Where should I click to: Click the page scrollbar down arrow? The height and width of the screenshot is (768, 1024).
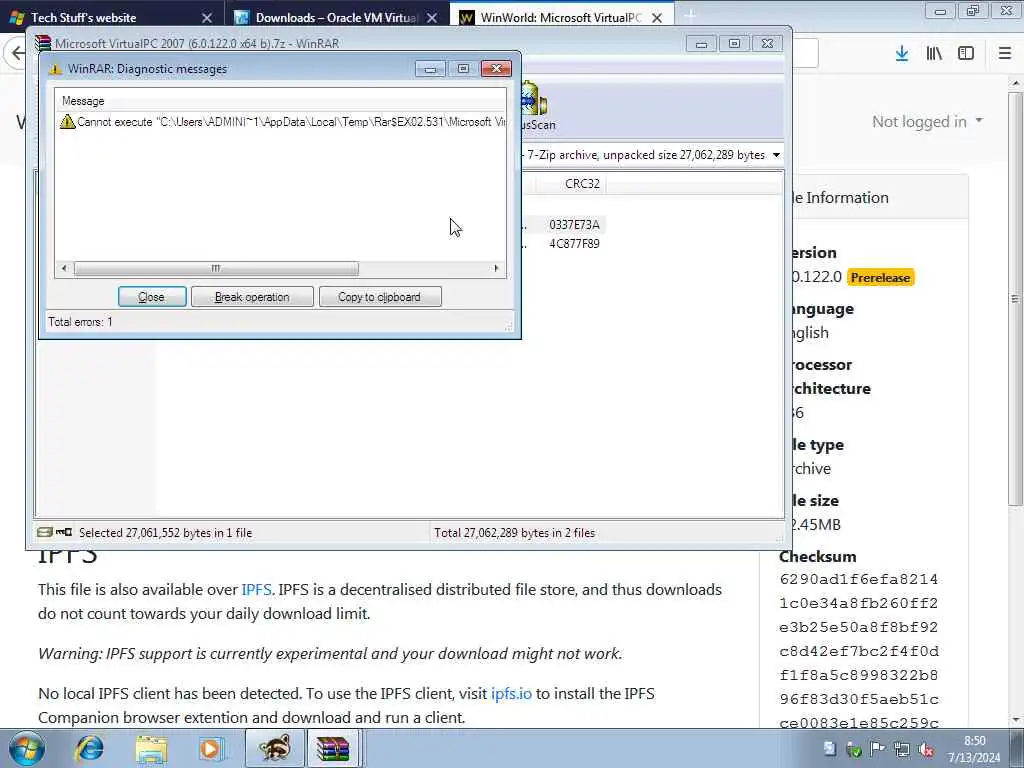(x=1015, y=720)
